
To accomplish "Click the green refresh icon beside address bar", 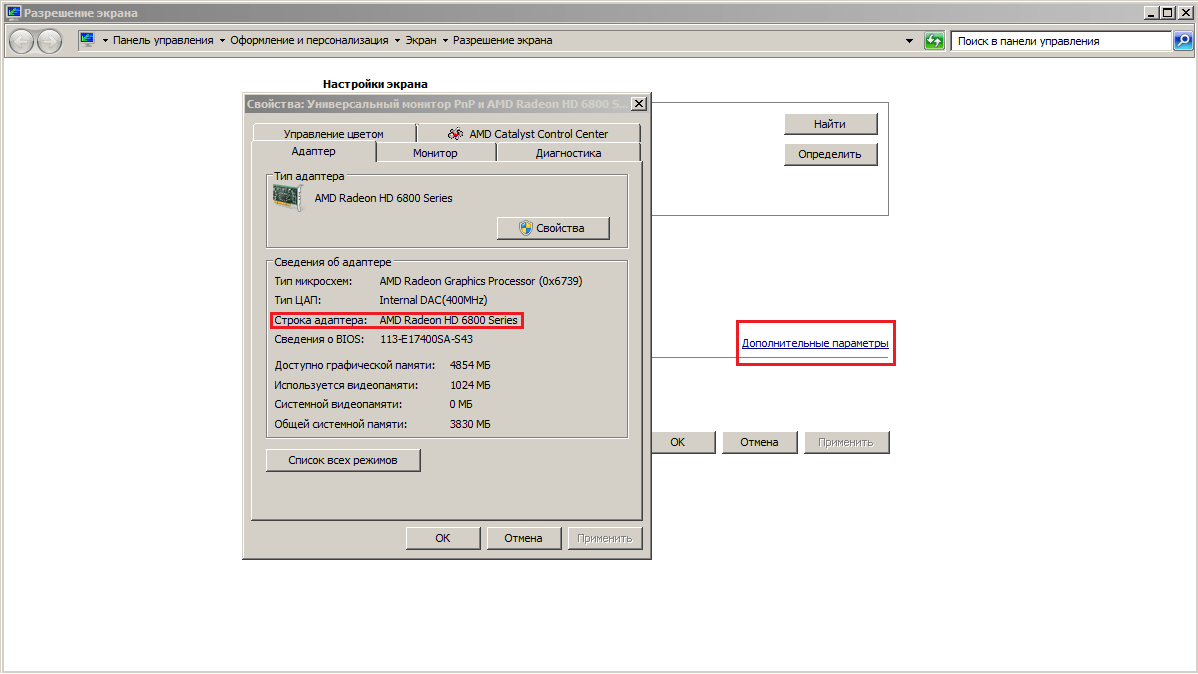I will pos(934,41).
